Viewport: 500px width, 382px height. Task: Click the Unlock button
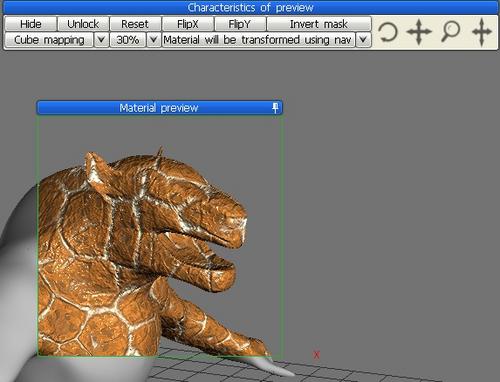(x=83, y=24)
